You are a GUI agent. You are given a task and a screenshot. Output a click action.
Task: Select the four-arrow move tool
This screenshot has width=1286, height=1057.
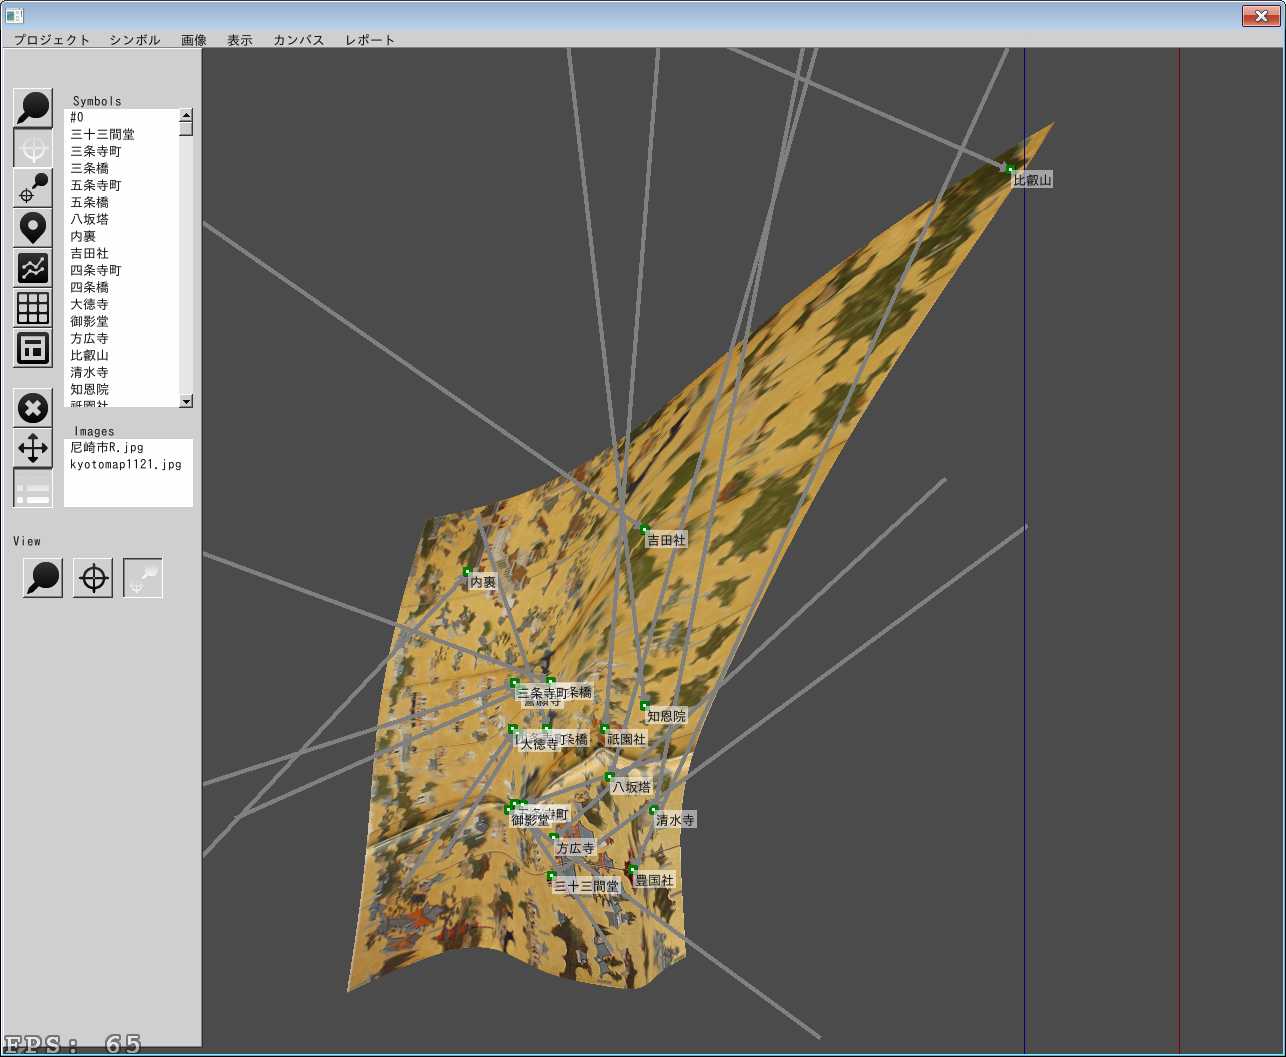click(x=33, y=448)
